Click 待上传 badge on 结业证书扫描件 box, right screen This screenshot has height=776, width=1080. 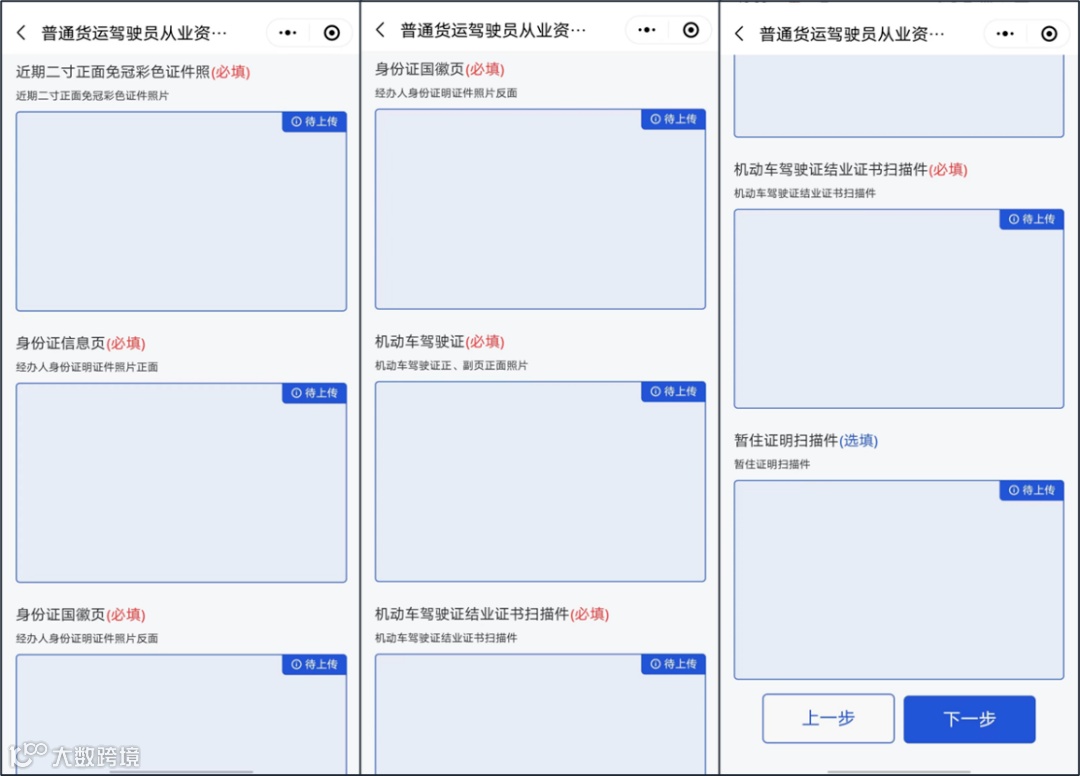[x=1032, y=220]
